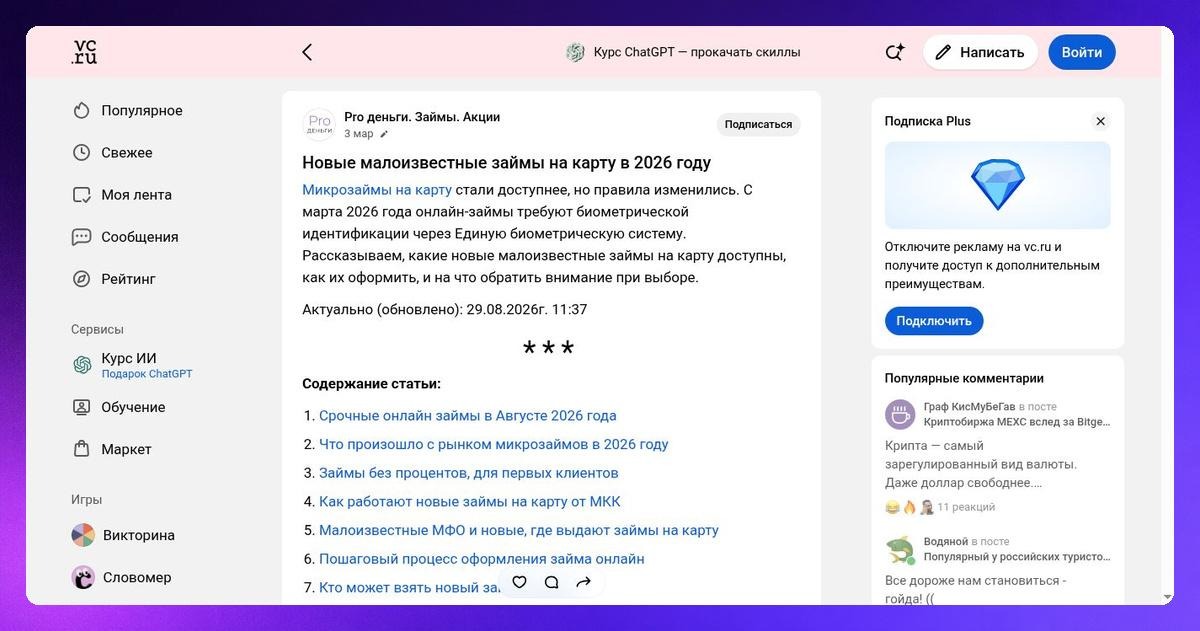Click the Написать button

coord(980,52)
